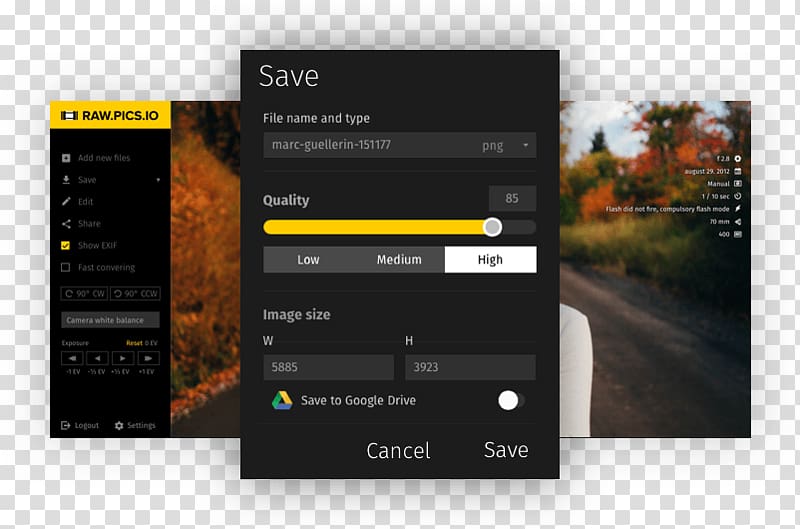
Task: Click the Google Drive logo icon
Action: click(x=282, y=400)
